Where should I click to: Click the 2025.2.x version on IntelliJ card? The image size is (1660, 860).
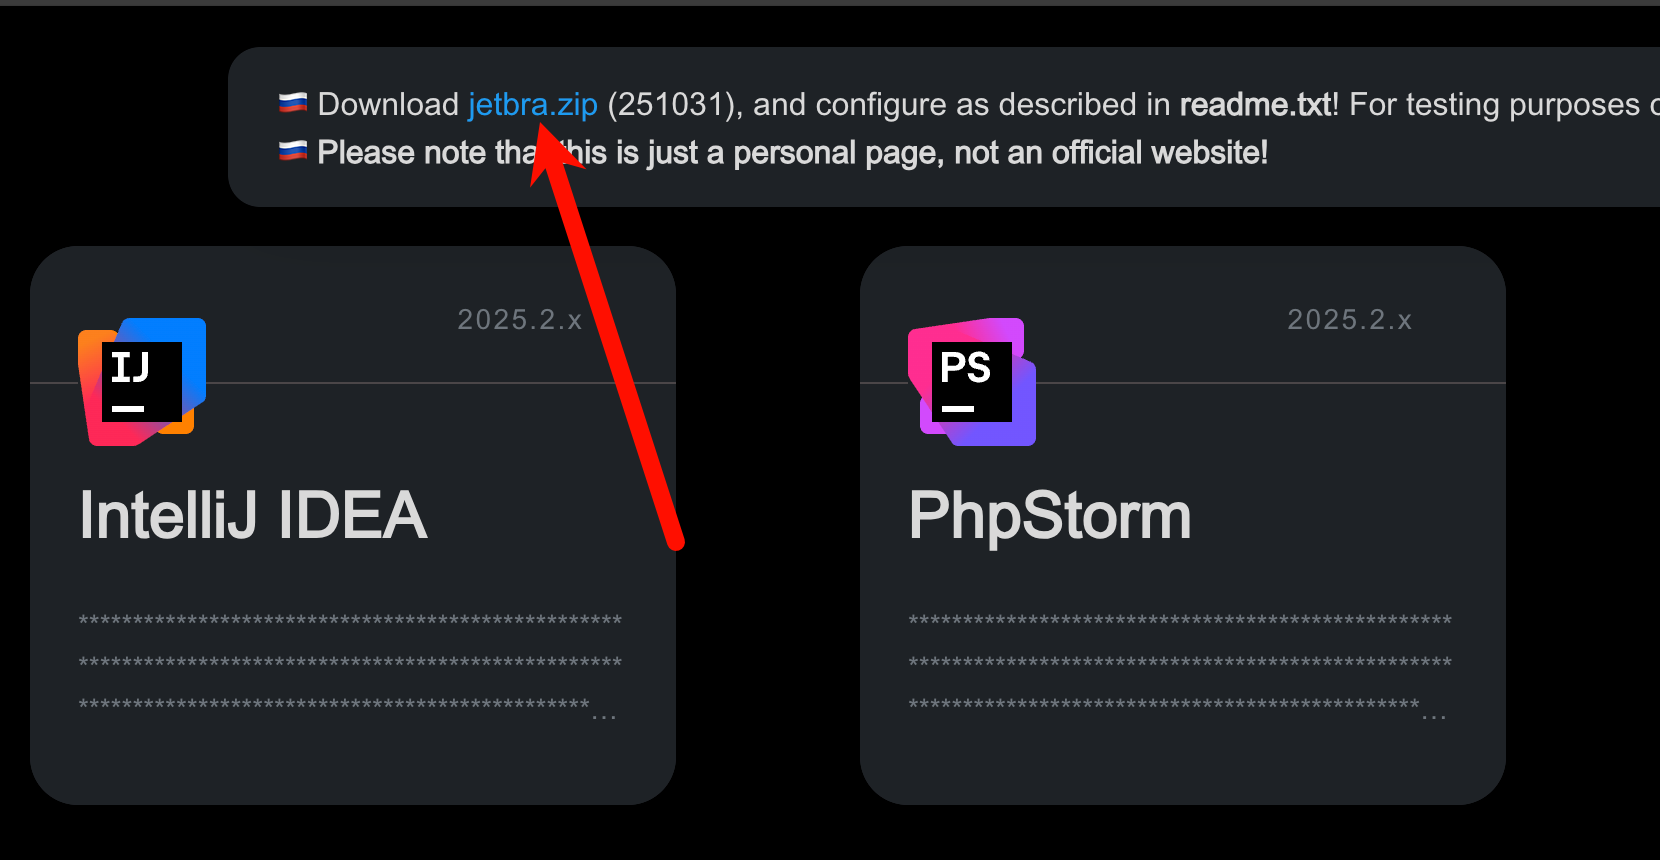click(x=520, y=320)
